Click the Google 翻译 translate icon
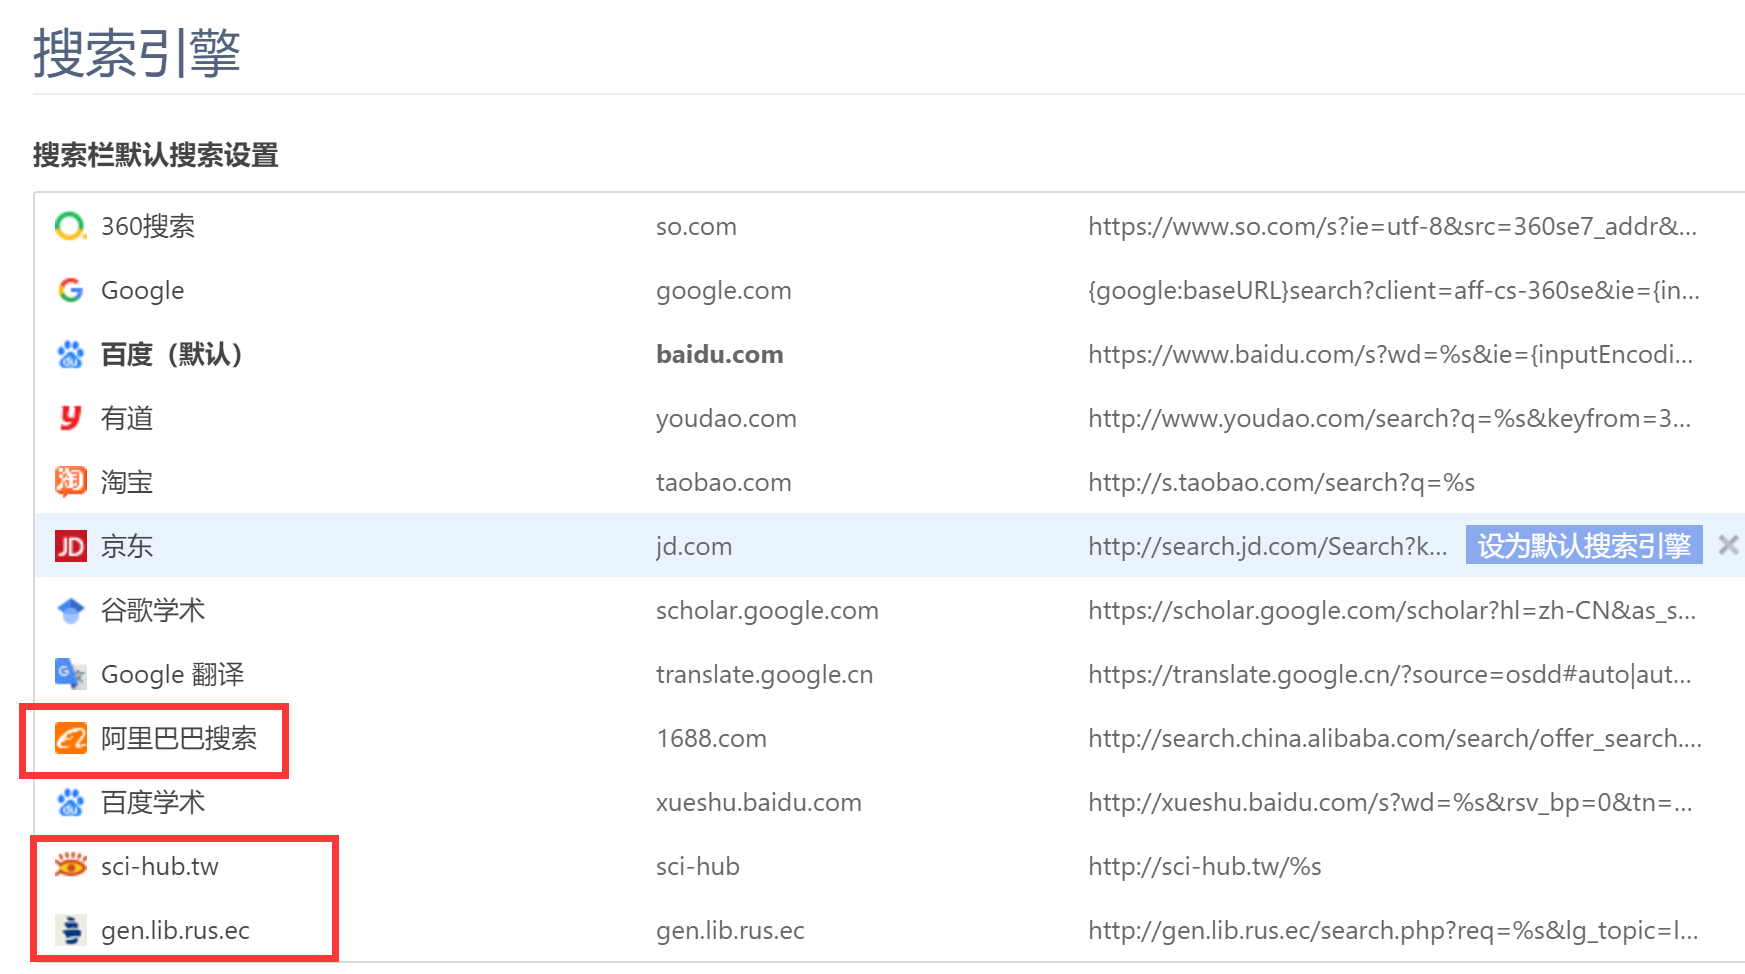This screenshot has height=974, width=1745. 70,674
